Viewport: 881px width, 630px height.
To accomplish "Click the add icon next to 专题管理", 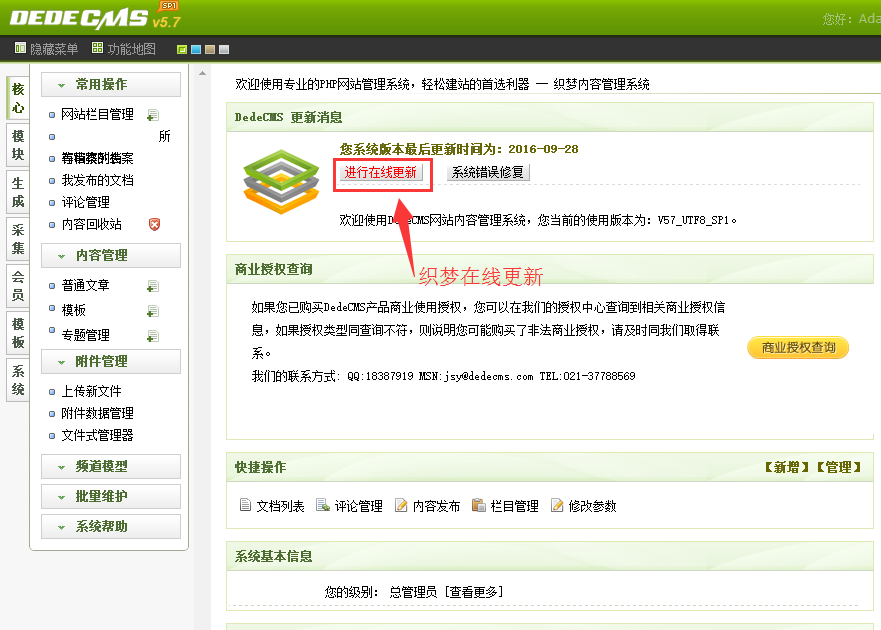I will tap(153, 336).
